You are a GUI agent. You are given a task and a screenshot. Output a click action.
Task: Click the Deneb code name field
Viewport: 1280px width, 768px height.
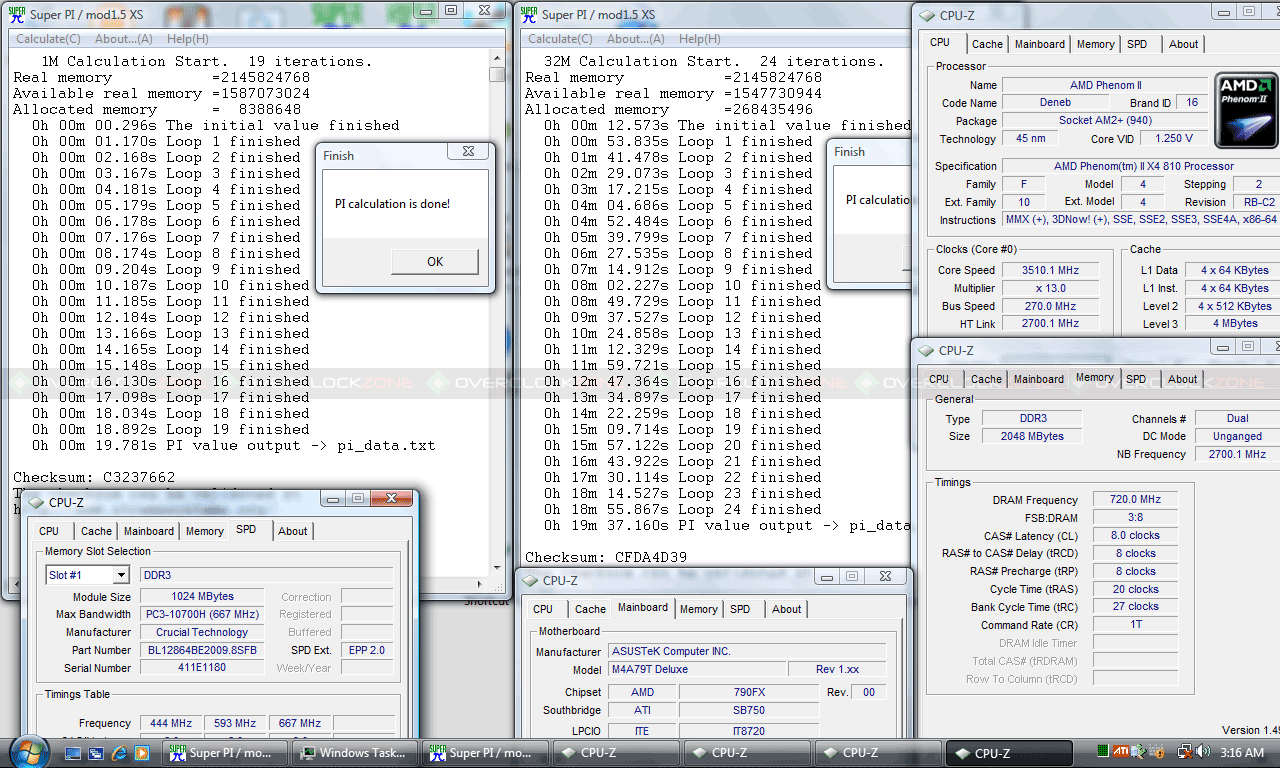pyautogui.click(x=1057, y=102)
